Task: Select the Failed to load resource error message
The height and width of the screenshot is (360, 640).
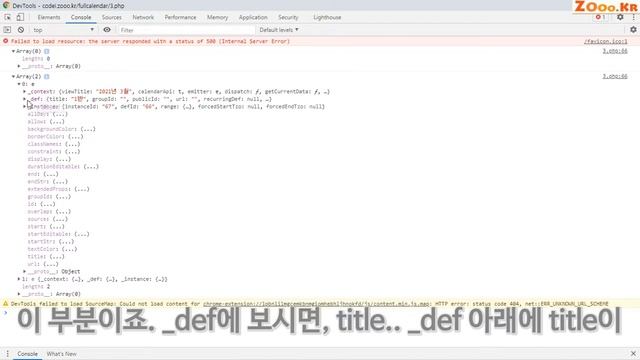Action: pyautogui.click(x=150, y=42)
